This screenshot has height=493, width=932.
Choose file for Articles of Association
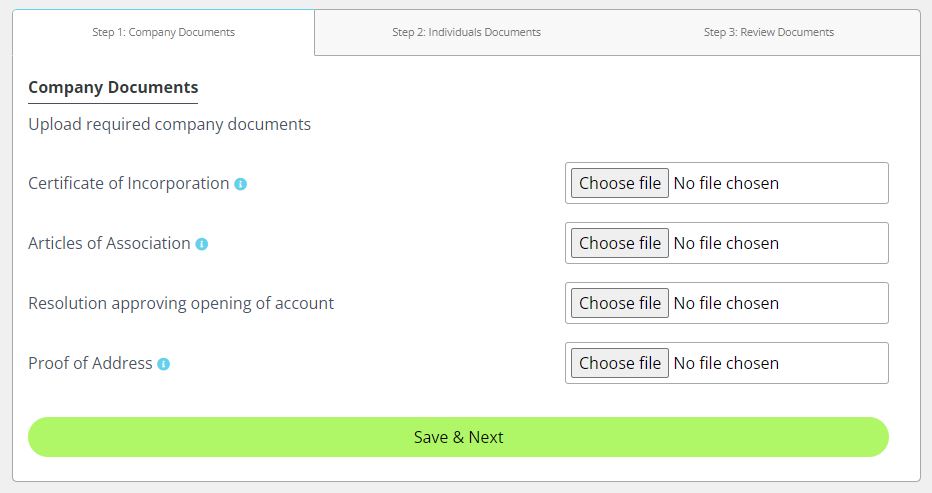pos(619,243)
